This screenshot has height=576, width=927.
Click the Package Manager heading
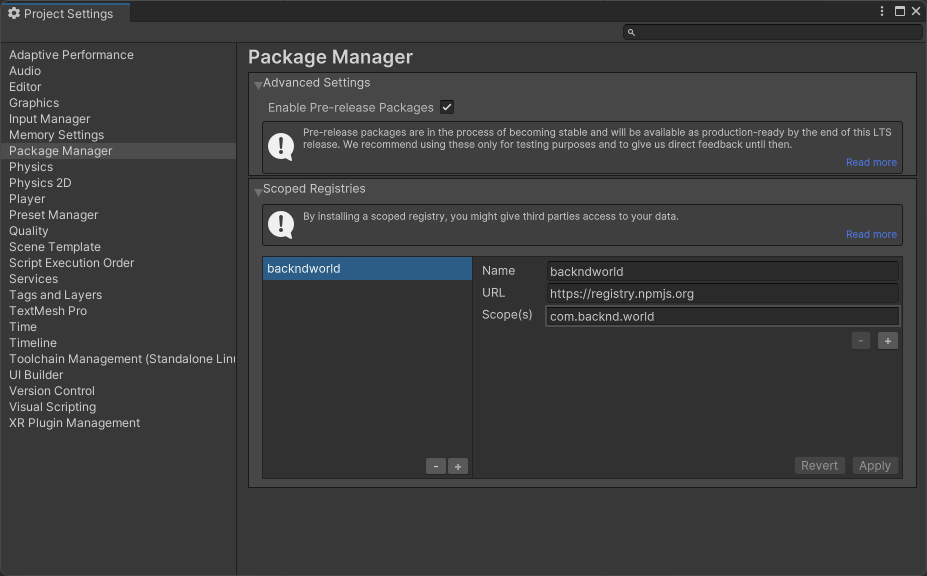[330, 57]
